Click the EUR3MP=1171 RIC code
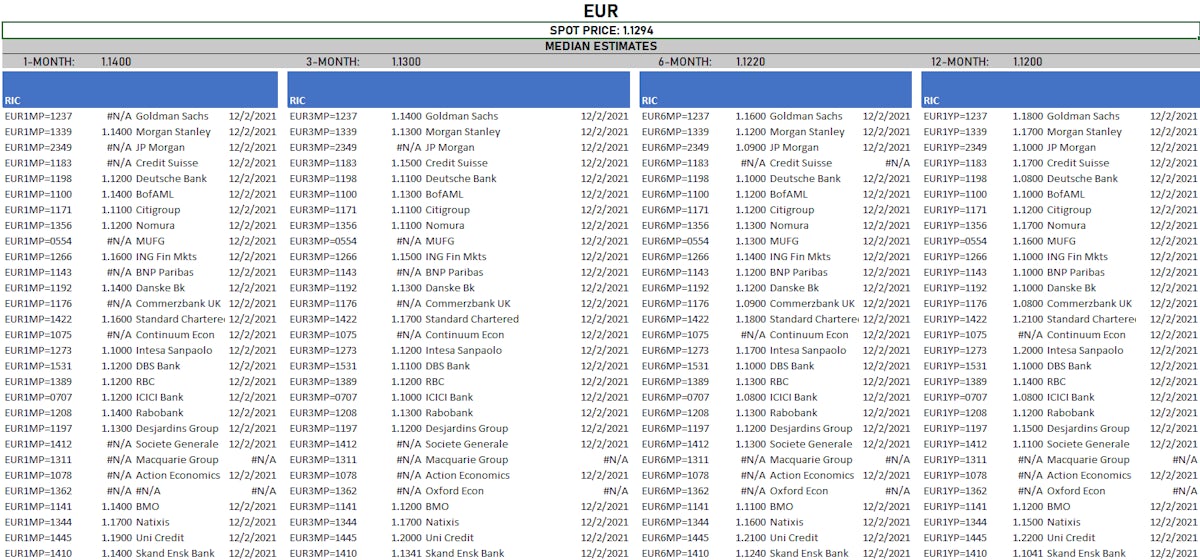1200x560 pixels. tap(323, 210)
